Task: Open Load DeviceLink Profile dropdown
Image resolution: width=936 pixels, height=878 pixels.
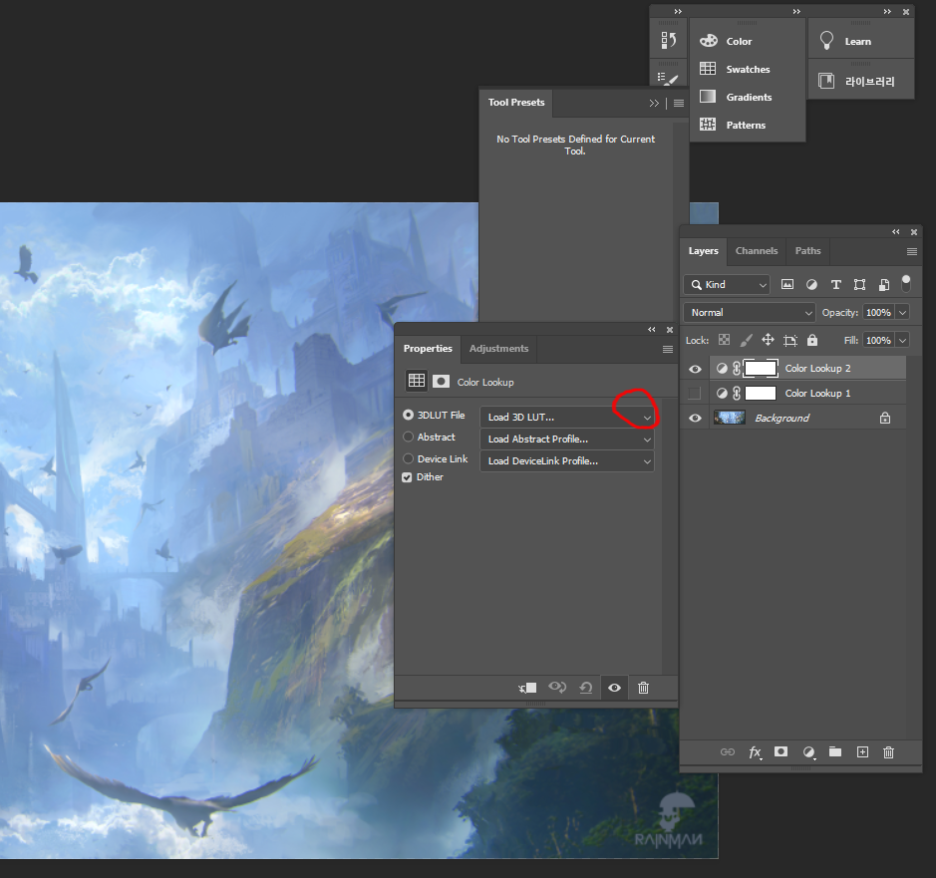Action: click(x=567, y=461)
